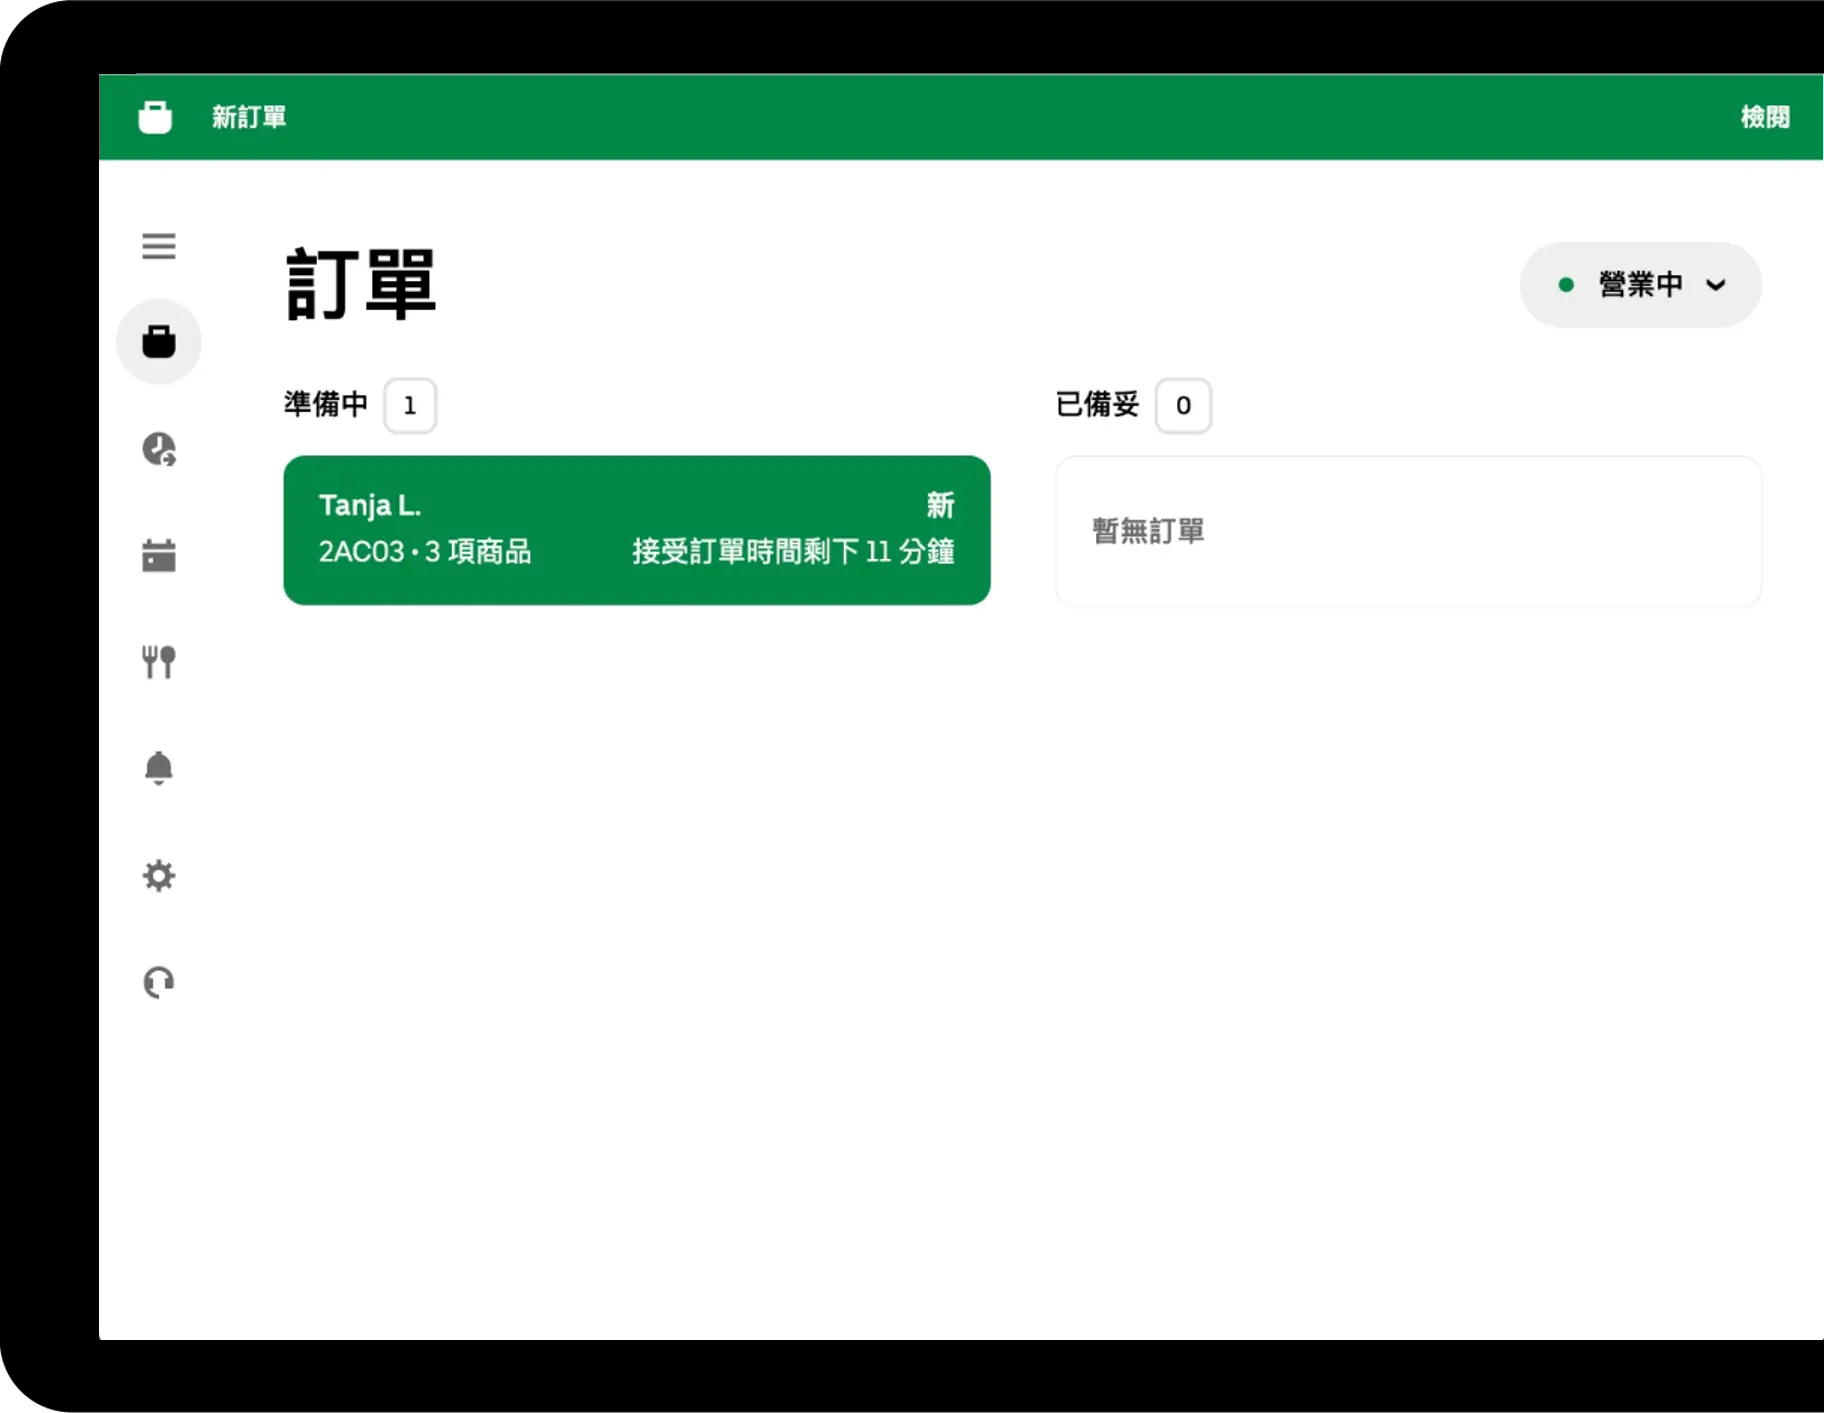This screenshot has height=1413, width=1824.
Task: Click the 準備中 count badge showing 1
Action: click(x=410, y=406)
